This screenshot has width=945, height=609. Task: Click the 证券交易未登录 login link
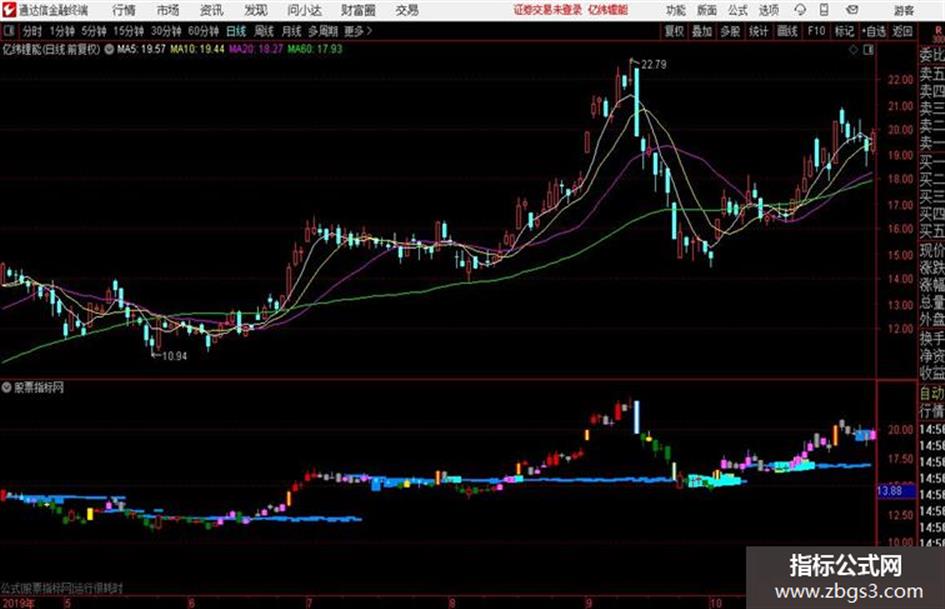(x=548, y=10)
